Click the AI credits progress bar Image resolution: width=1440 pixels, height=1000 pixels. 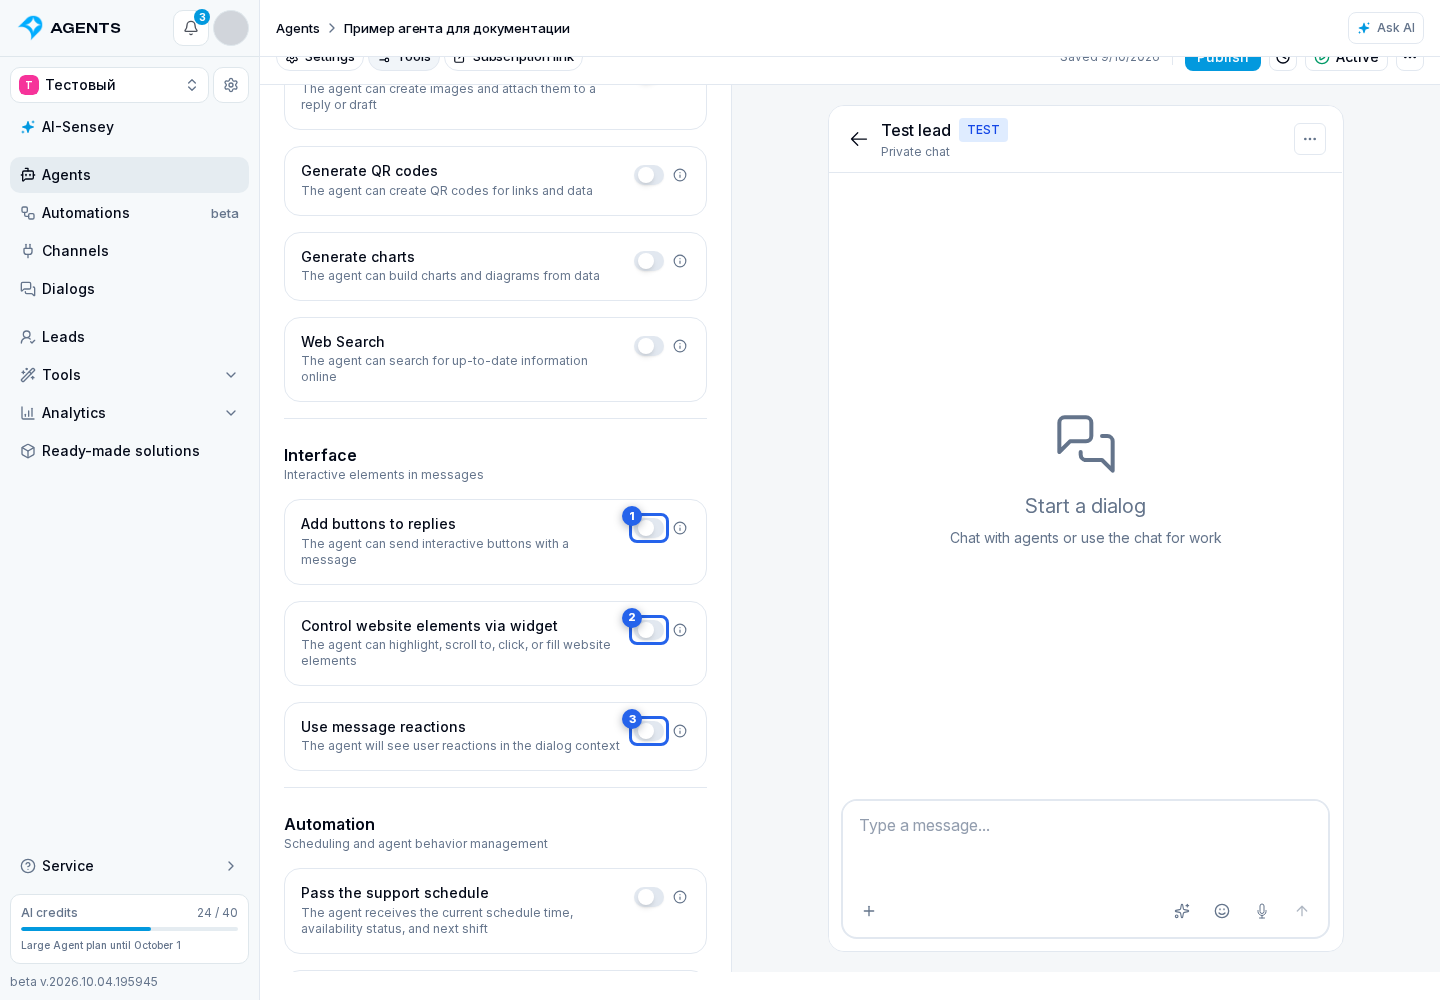coord(129,929)
